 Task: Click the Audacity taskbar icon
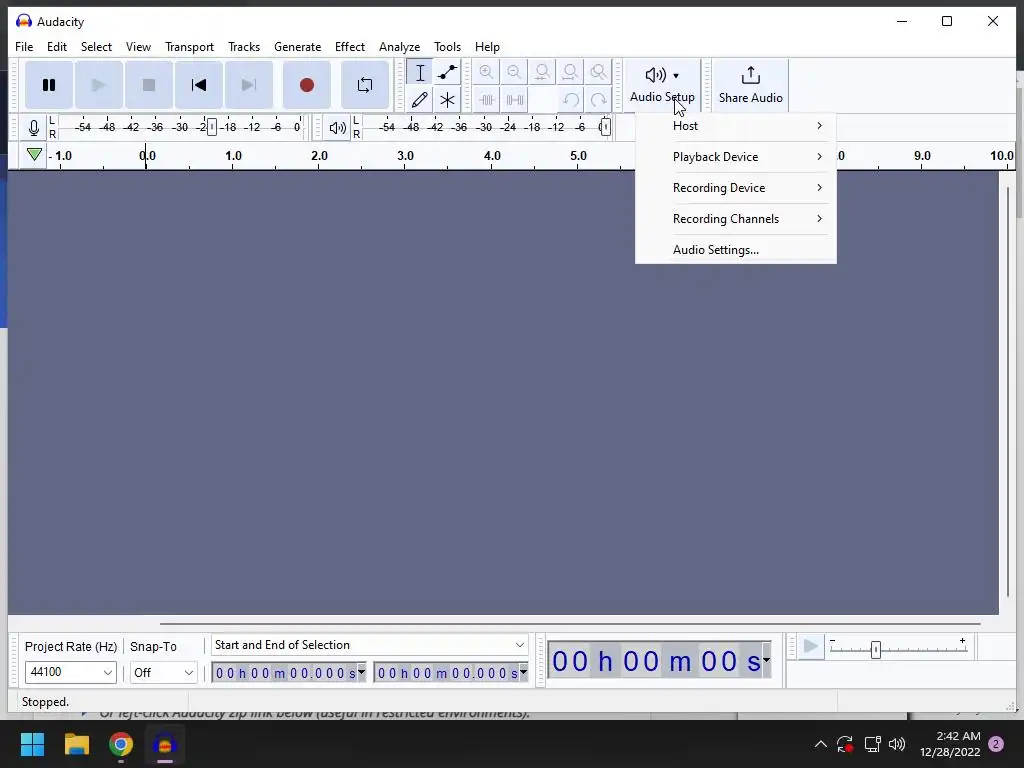[165, 744]
